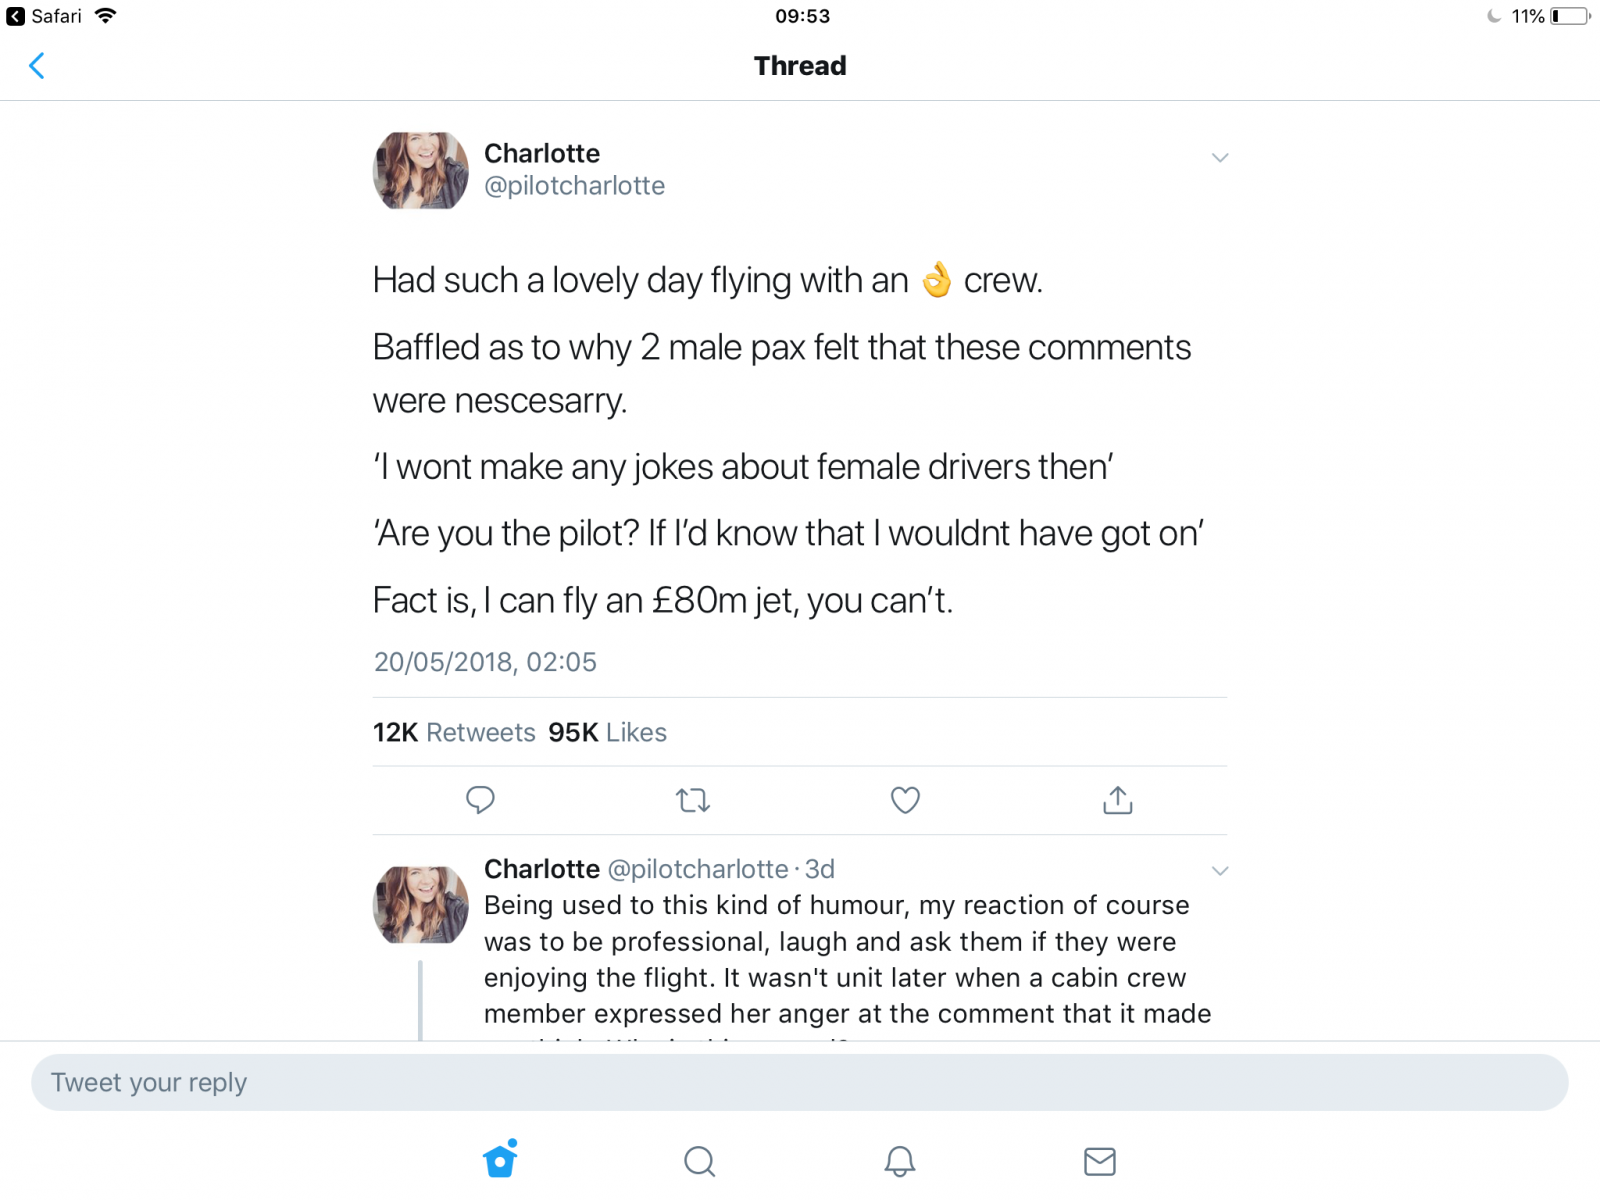1600x1200 pixels.
Task: Open dropdown chevron on main tweet
Action: [x=1219, y=158]
